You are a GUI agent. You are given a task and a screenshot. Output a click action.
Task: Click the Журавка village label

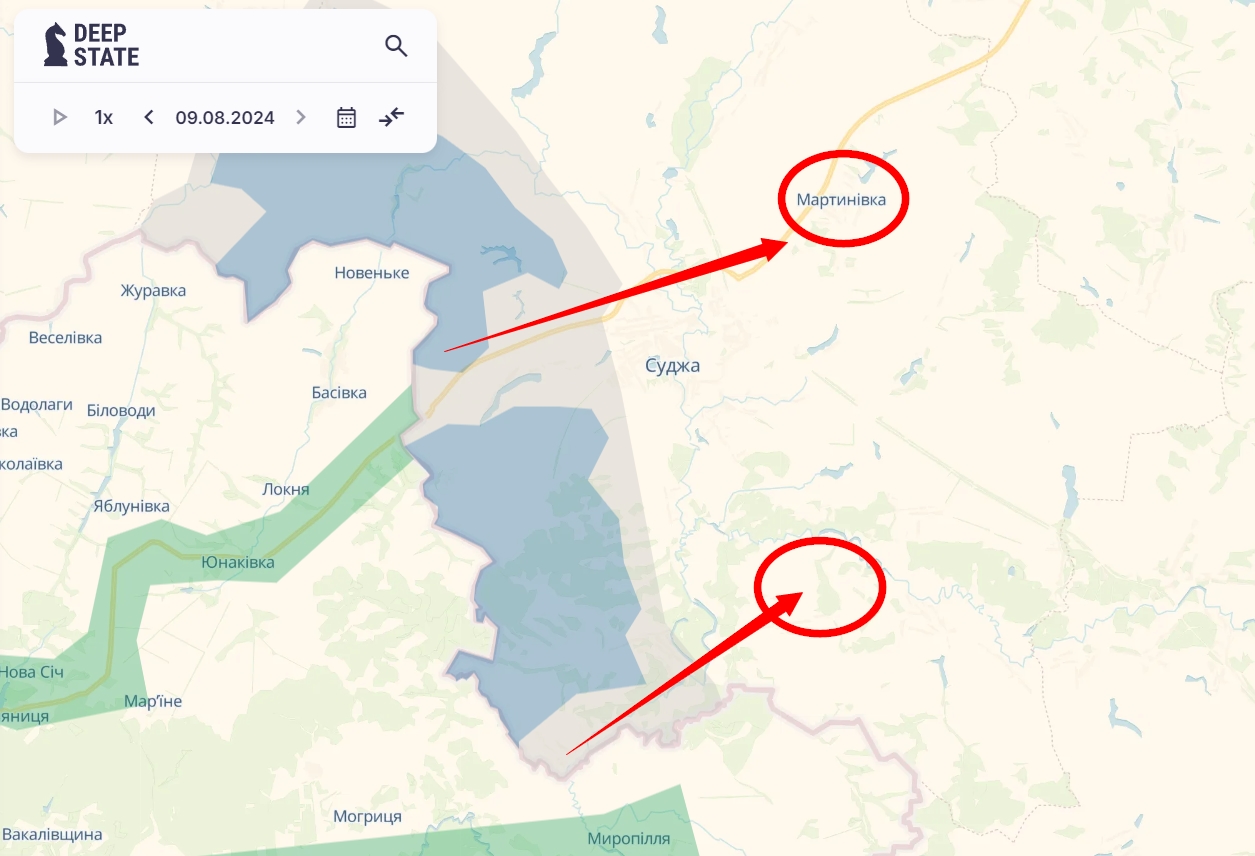[x=153, y=291]
